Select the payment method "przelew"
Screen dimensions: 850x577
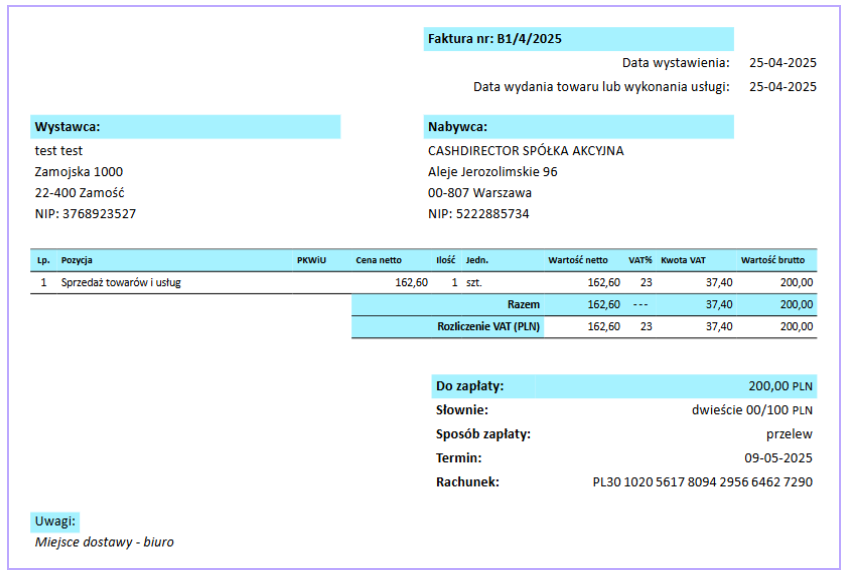coord(789,434)
